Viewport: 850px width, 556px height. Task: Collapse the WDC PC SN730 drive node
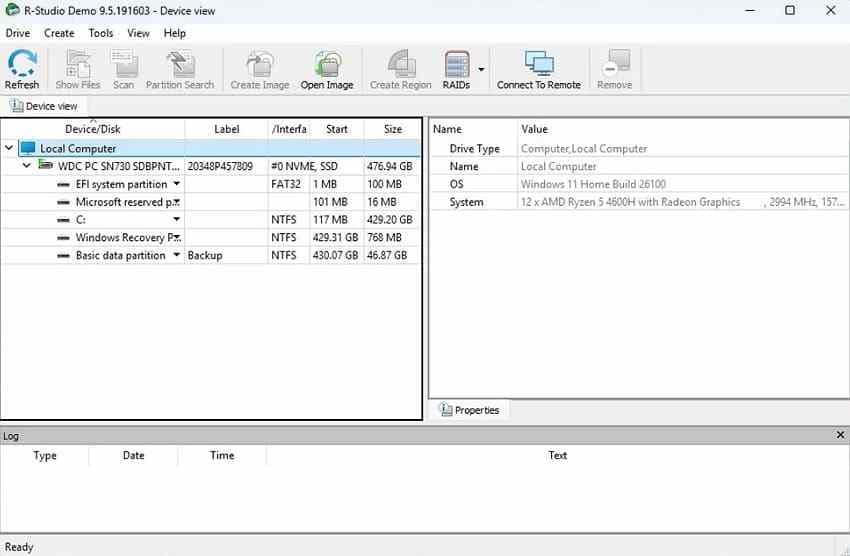26,165
